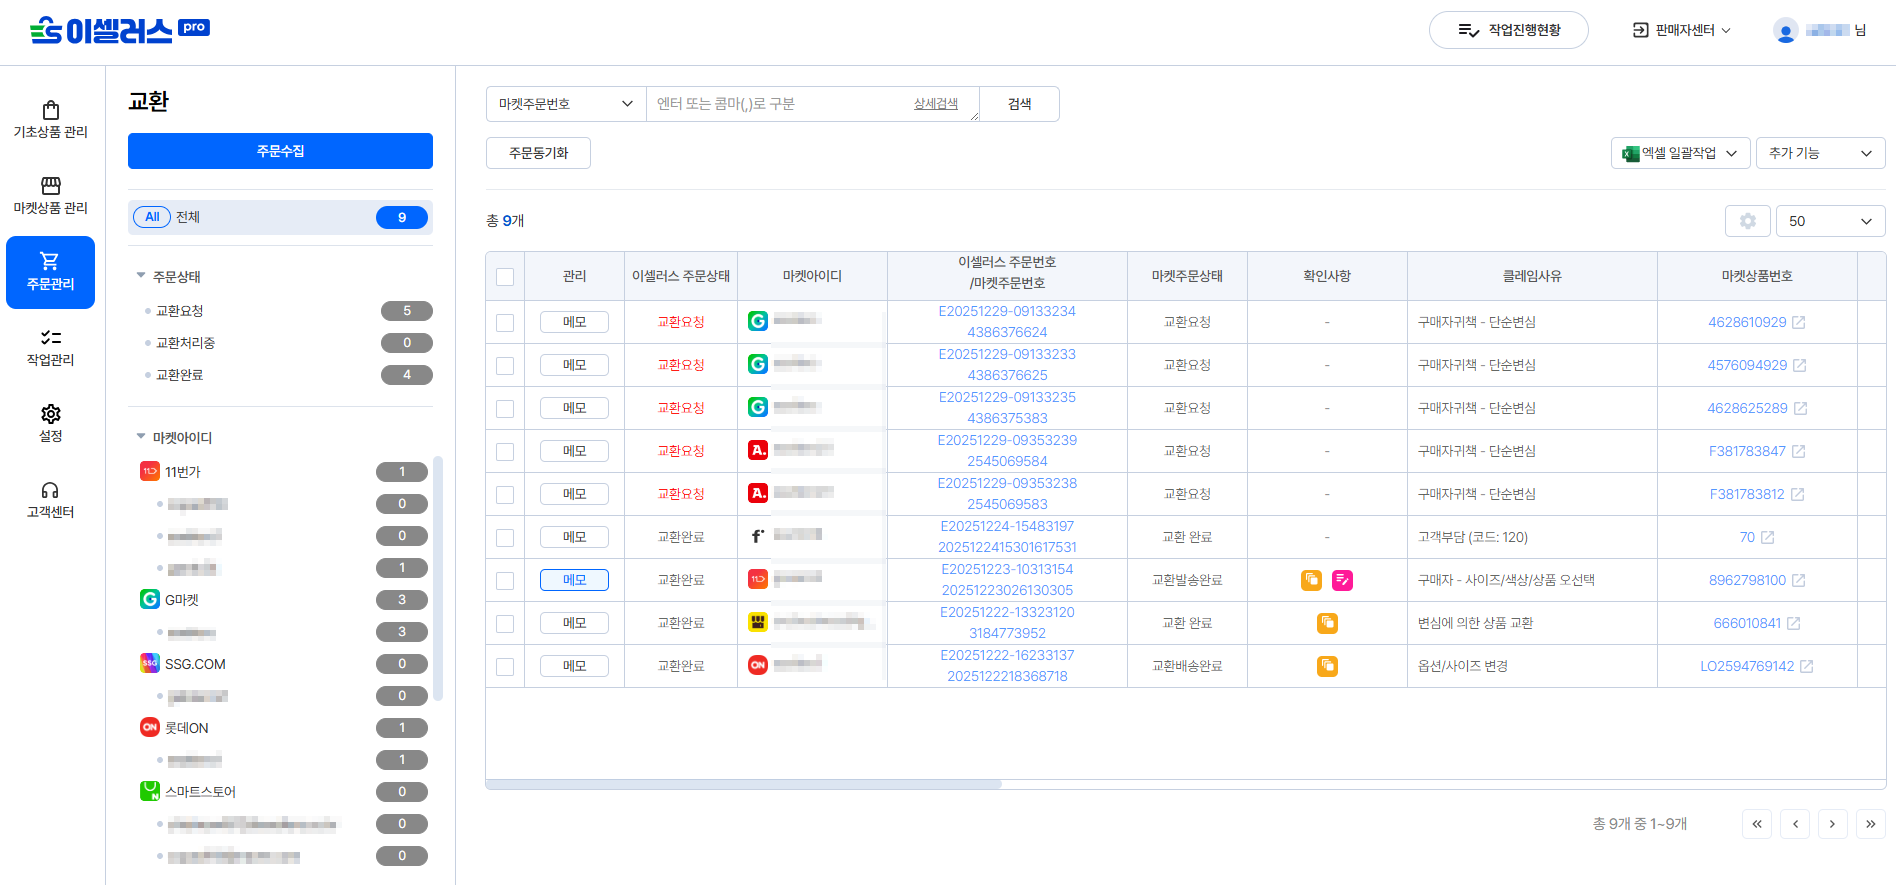Click the blue 주문수집 button
This screenshot has width=1896, height=885.
280,151
